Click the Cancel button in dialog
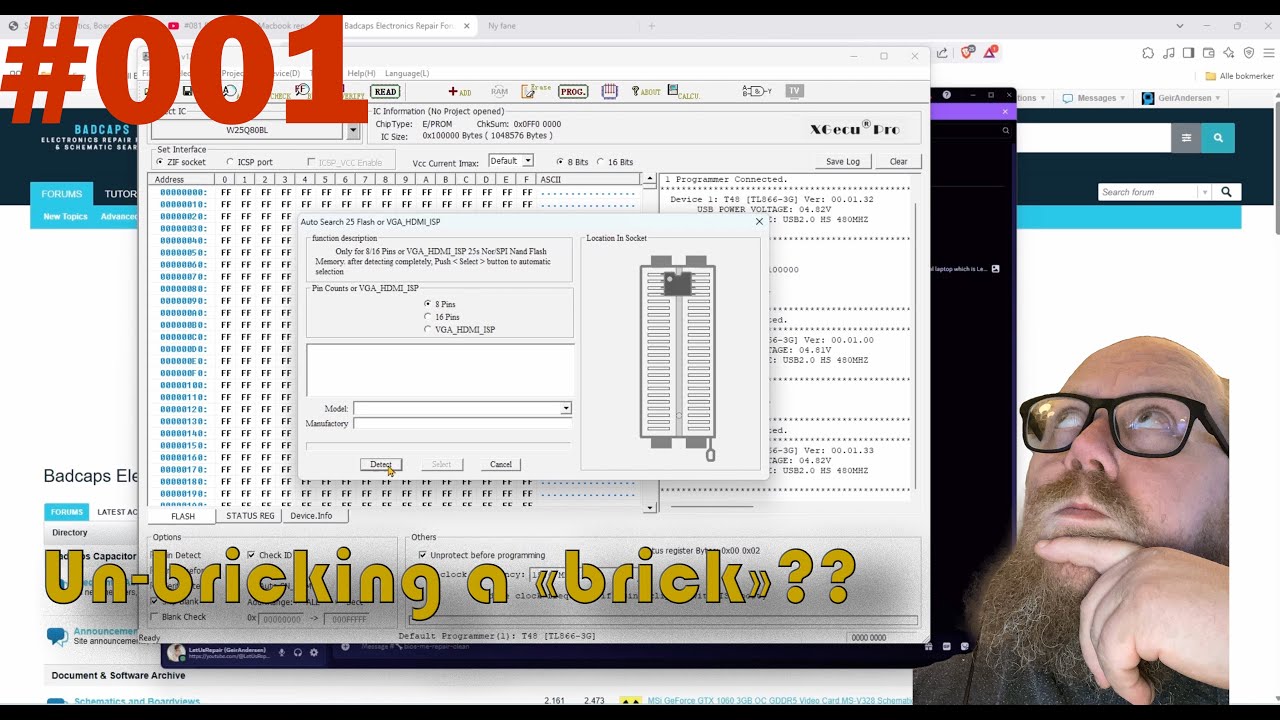Image resolution: width=1280 pixels, height=720 pixels. click(x=501, y=464)
